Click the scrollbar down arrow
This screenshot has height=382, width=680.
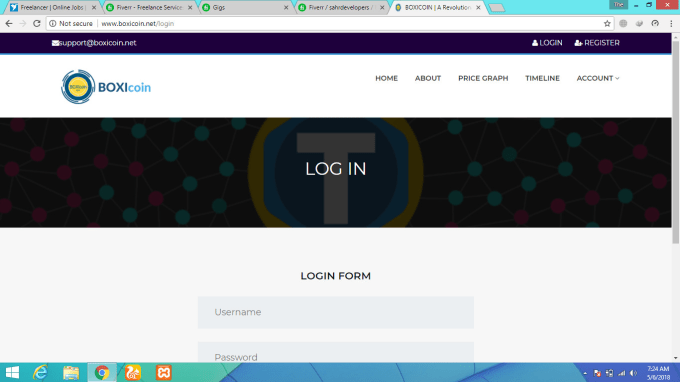(x=676, y=359)
